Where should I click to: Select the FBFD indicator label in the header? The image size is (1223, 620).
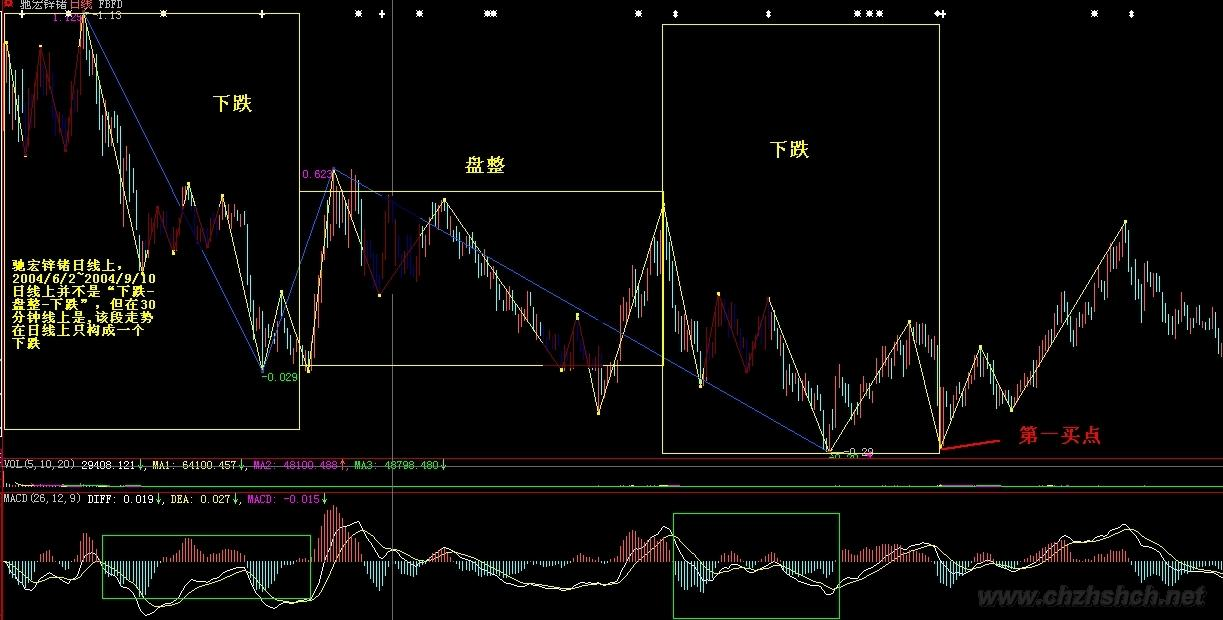coord(110,5)
